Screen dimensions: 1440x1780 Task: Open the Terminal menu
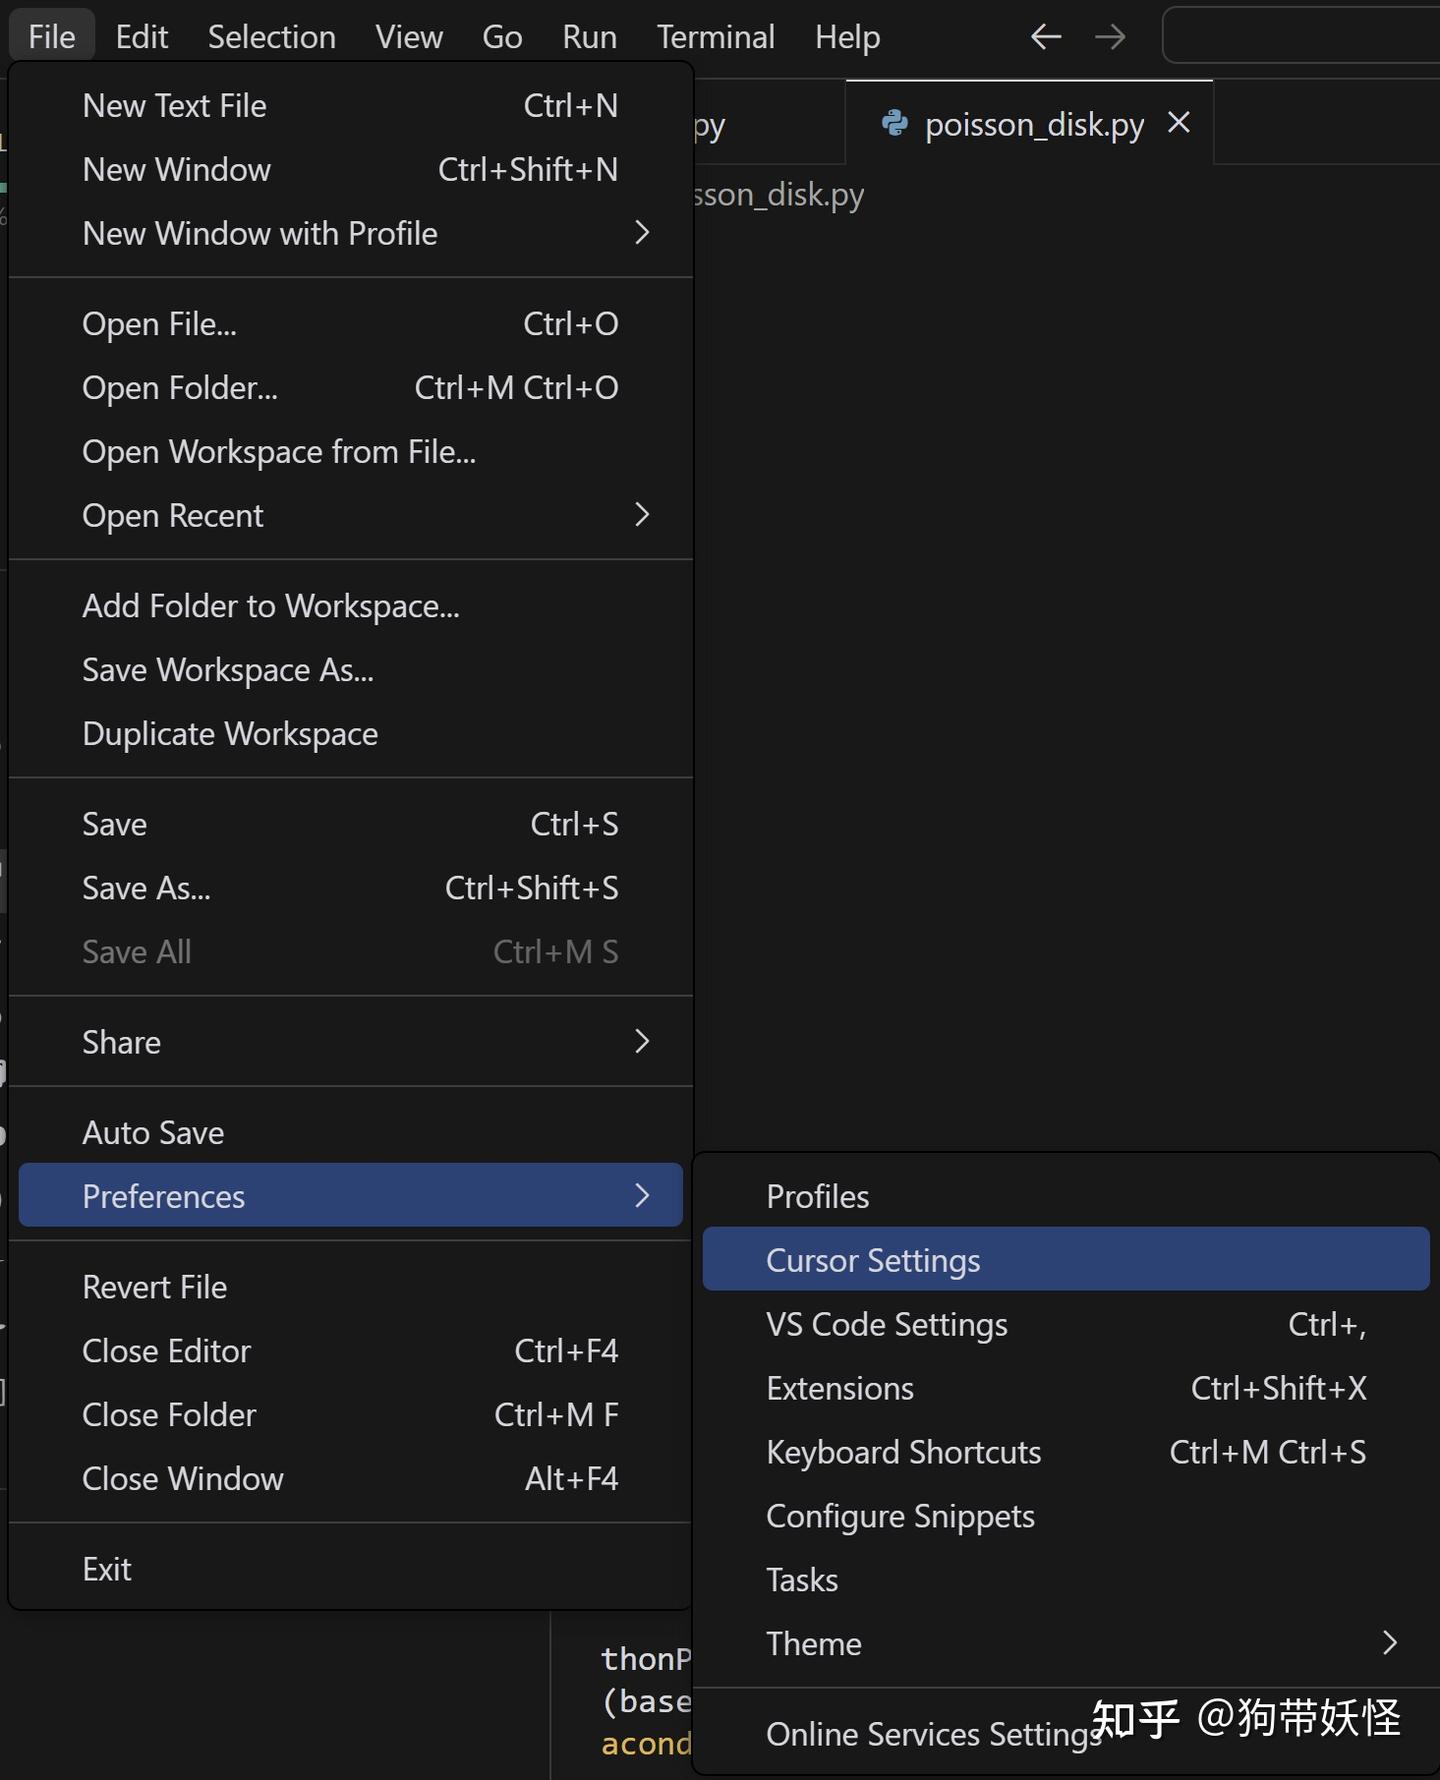coord(715,37)
